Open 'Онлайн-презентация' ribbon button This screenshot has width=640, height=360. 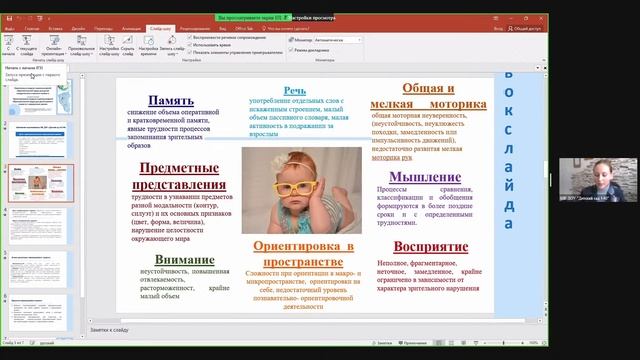tap(54, 45)
